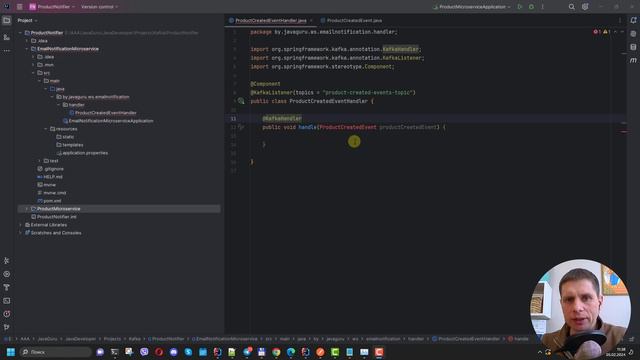Click the handle method name
640x360 pixels.
point(307,127)
